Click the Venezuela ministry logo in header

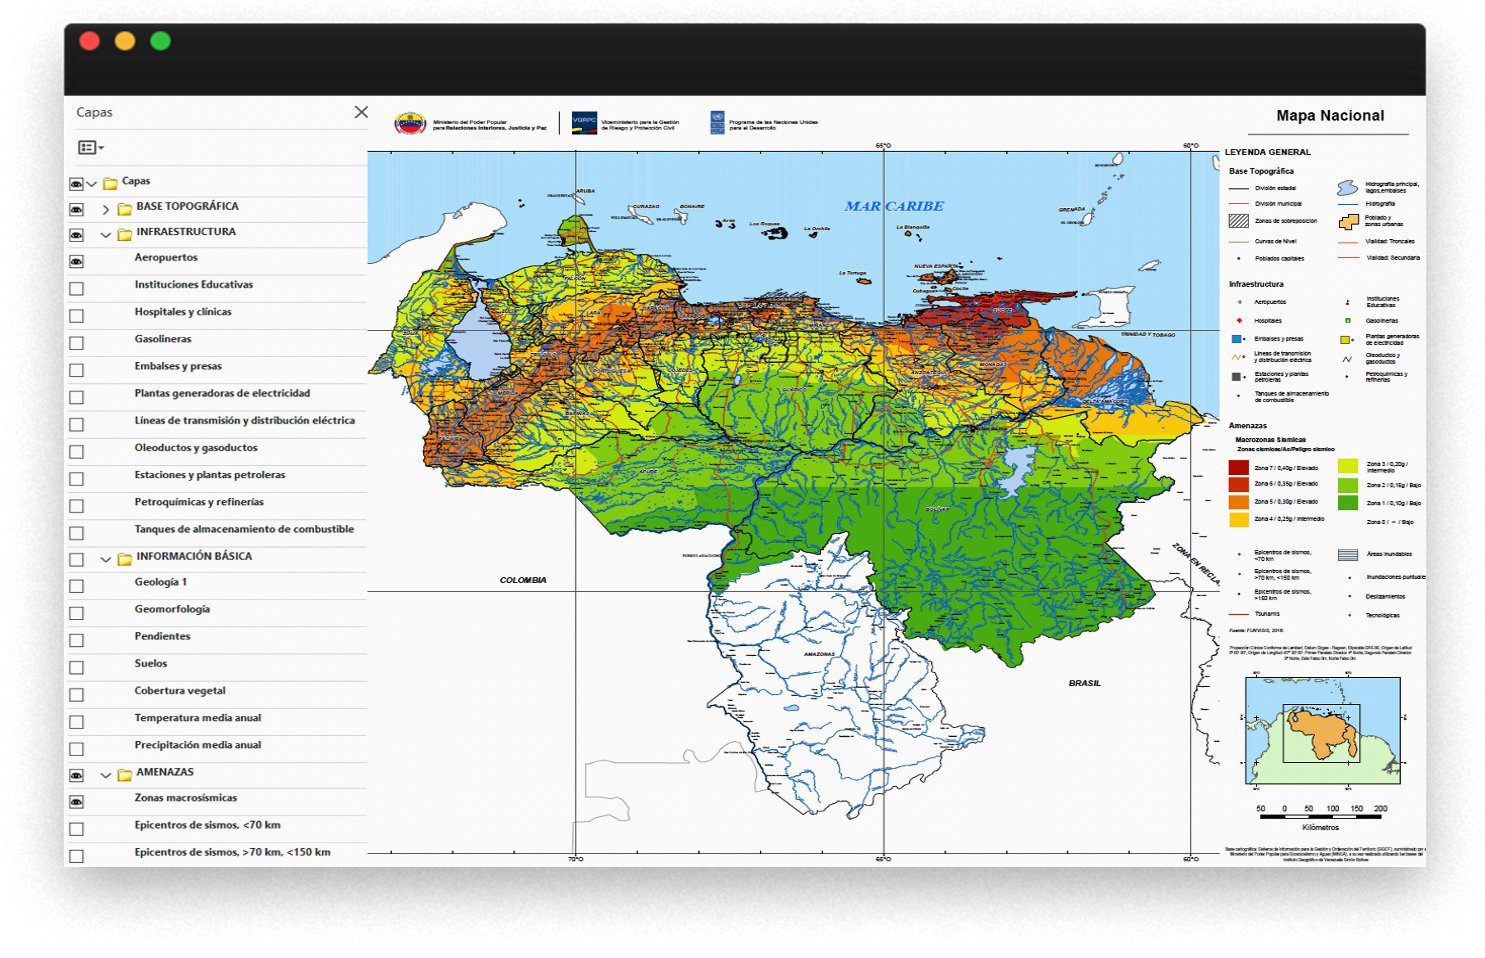pos(410,124)
